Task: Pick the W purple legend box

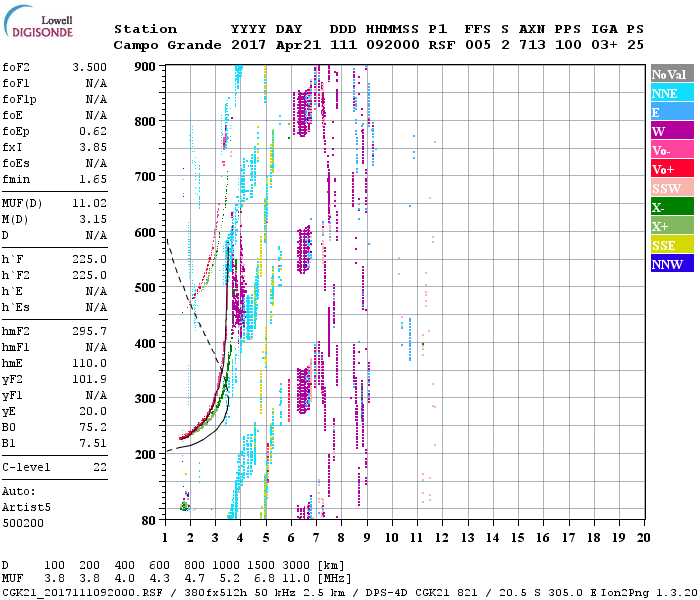Action: [x=671, y=131]
